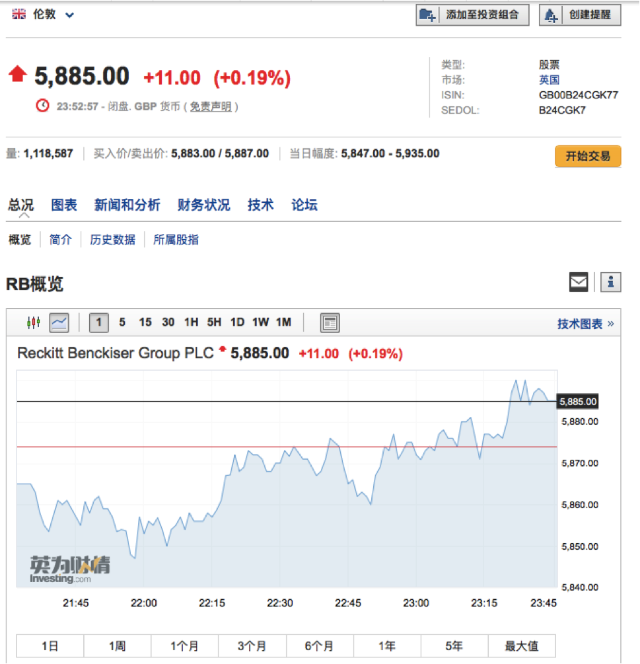Set chart range to 最大值
The image size is (640, 664).
click(x=522, y=646)
